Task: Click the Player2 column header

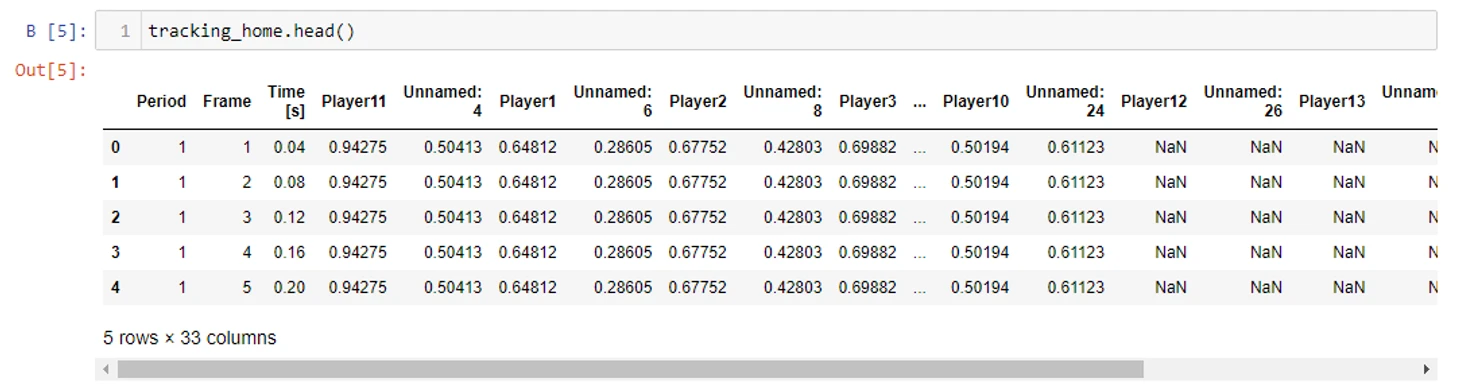Action: pyautogui.click(x=698, y=101)
